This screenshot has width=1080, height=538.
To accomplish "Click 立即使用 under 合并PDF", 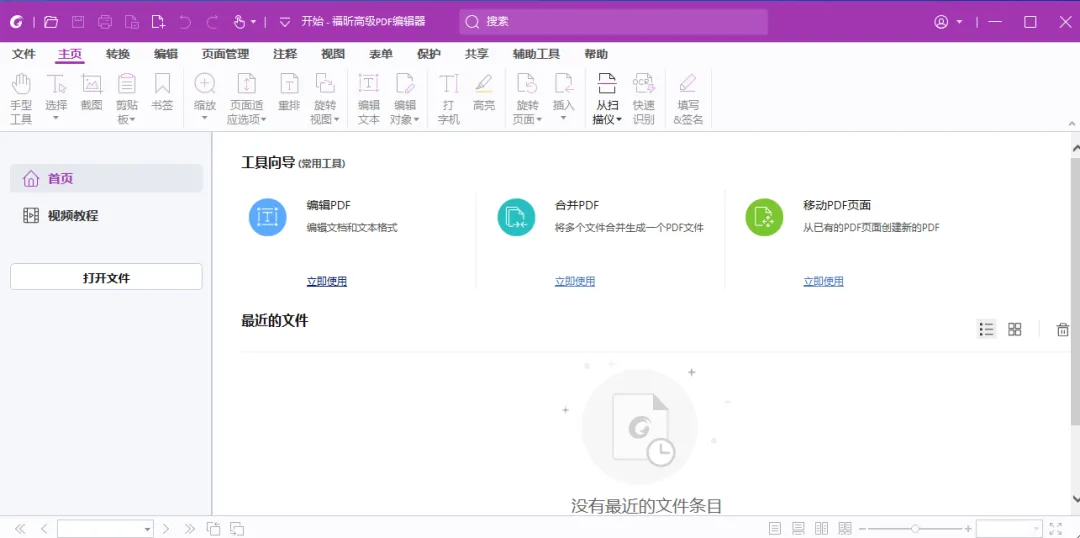I will pos(575,281).
